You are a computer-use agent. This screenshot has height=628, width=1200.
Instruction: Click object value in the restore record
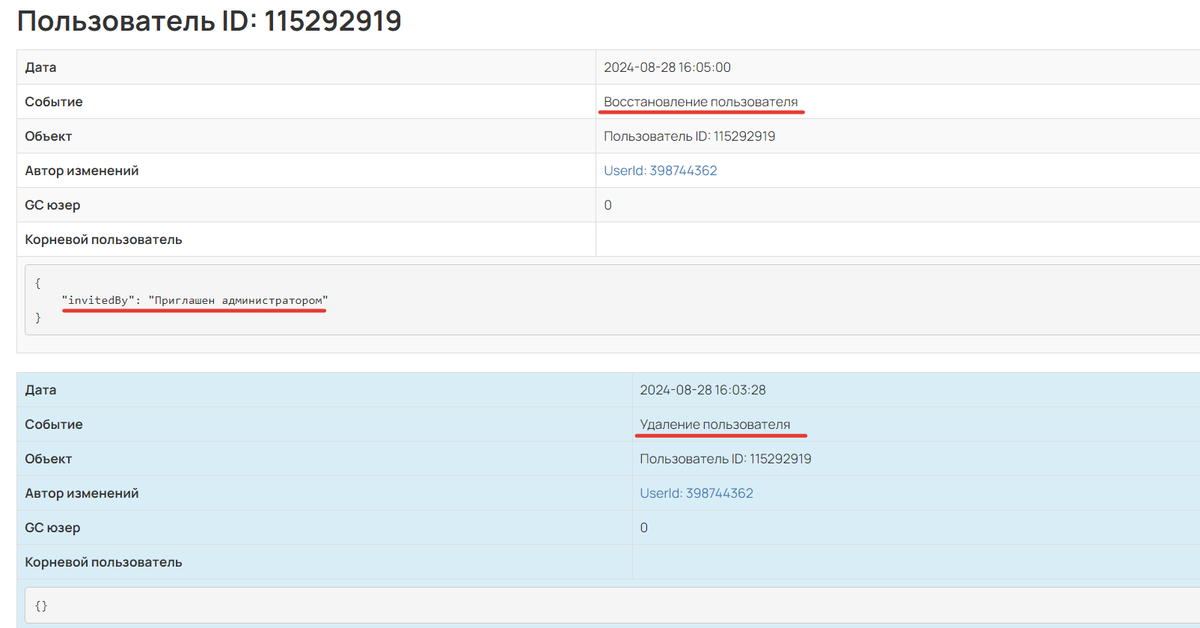click(x=690, y=136)
